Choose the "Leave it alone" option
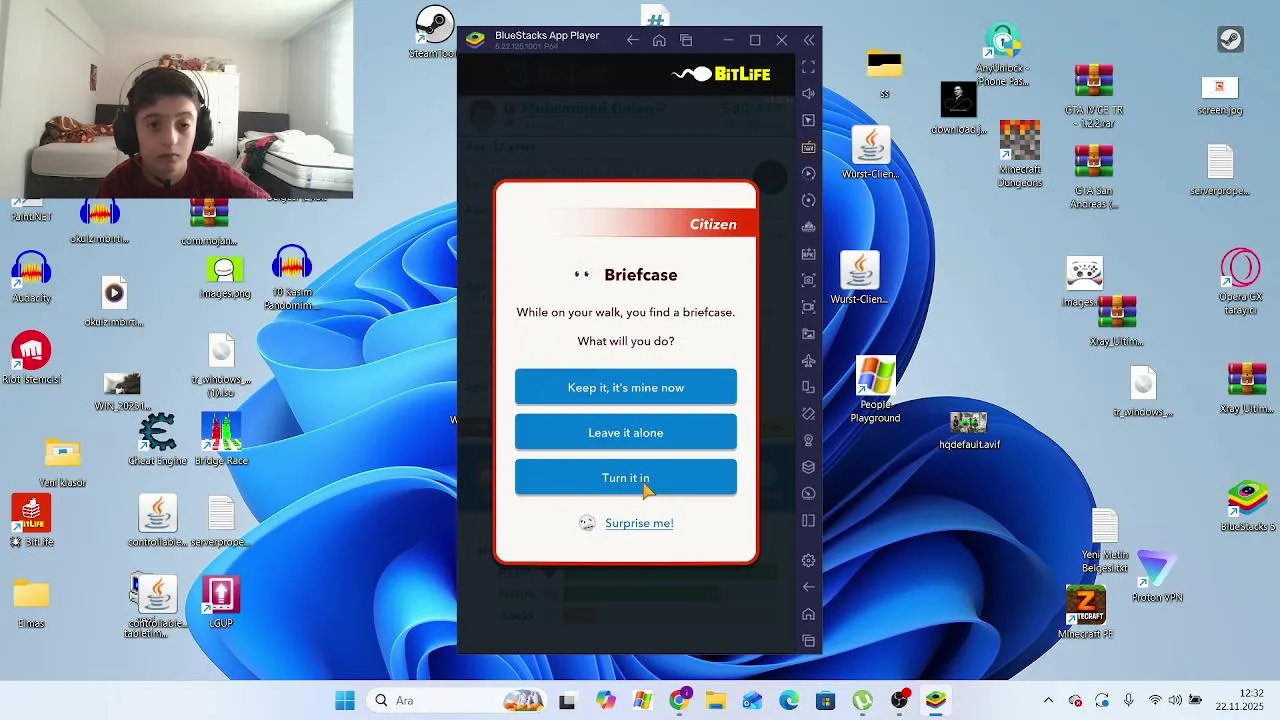The height and width of the screenshot is (720, 1280). coord(626,432)
